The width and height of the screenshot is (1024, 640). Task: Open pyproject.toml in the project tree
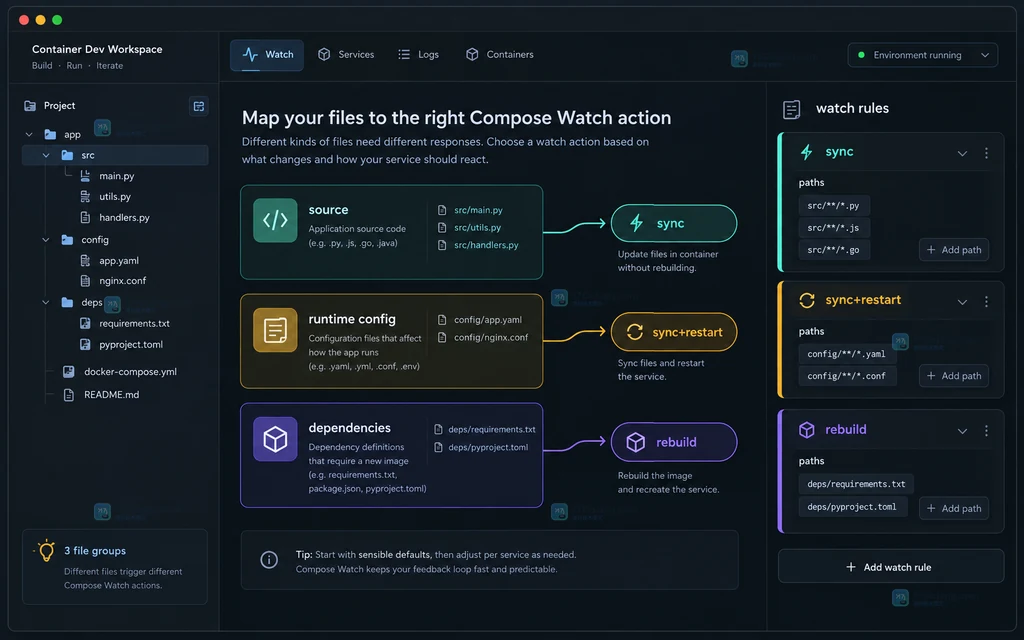pos(131,344)
